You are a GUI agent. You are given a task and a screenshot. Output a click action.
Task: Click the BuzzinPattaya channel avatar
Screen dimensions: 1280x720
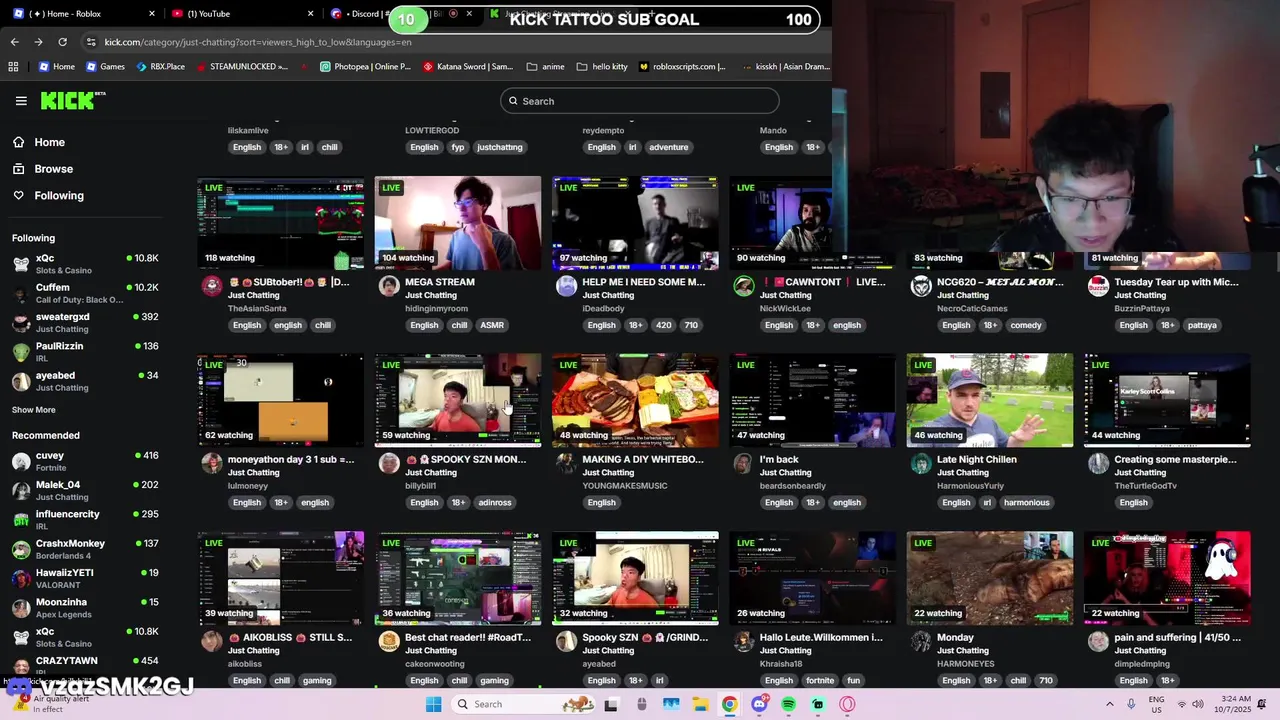click(1098, 286)
